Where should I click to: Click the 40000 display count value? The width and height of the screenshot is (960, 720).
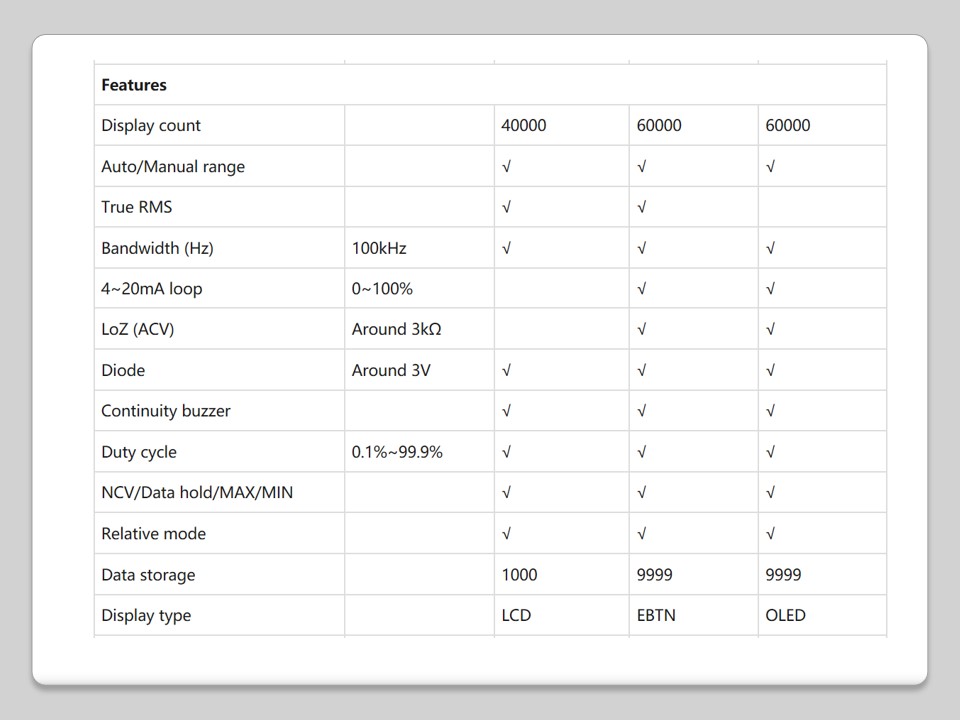click(523, 126)
